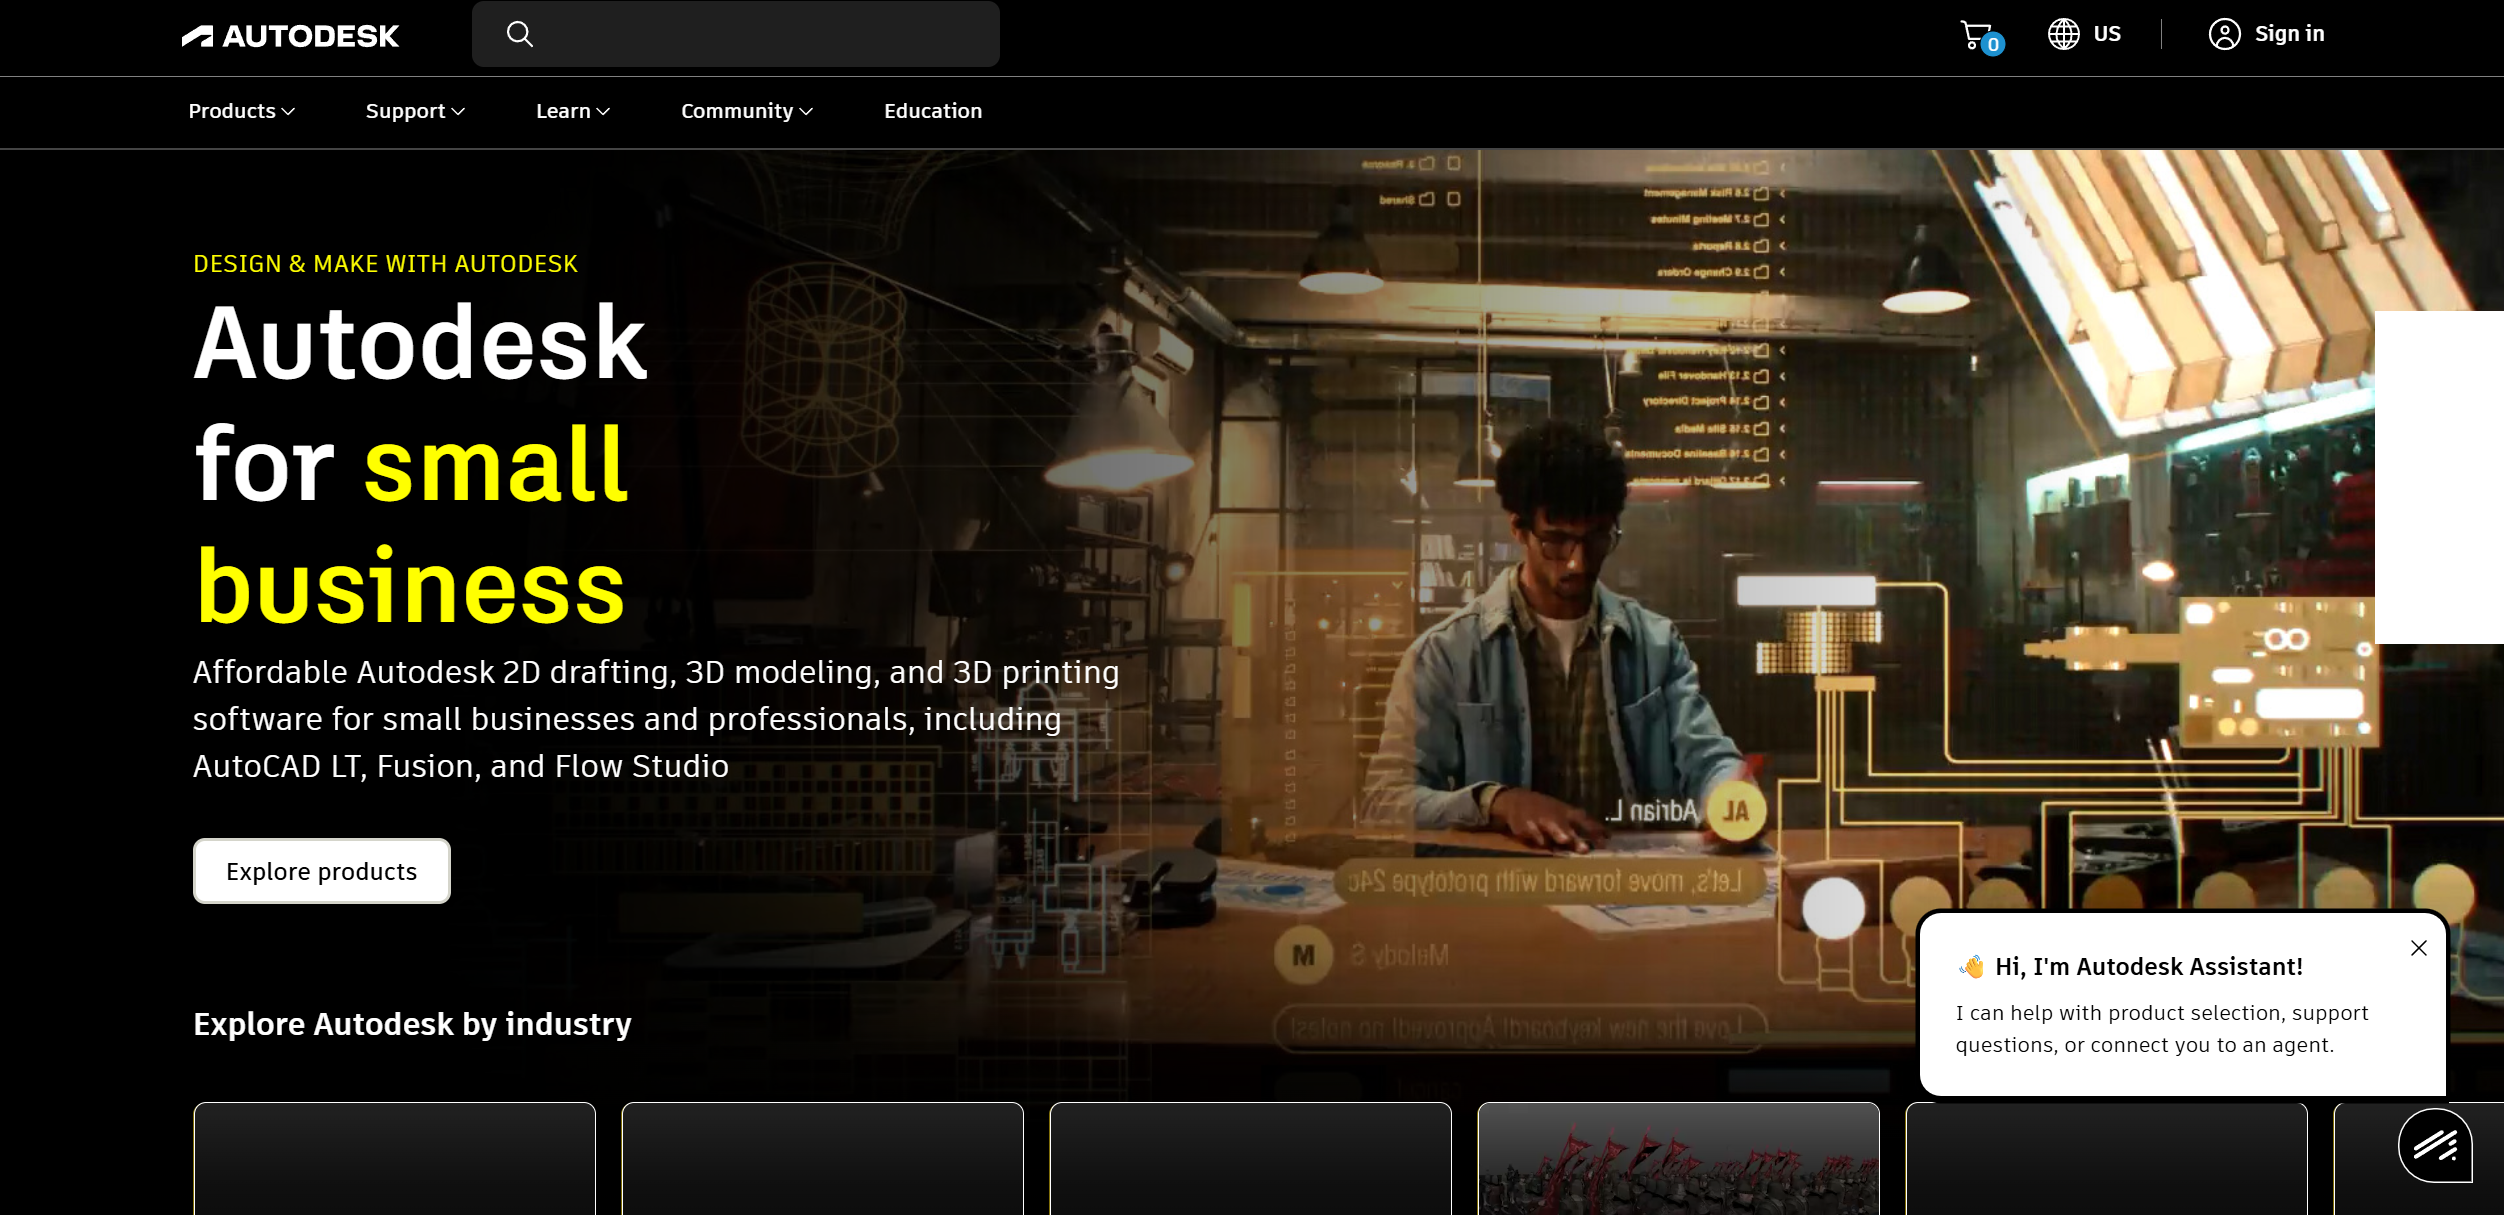Expand the Support menu

tap(415, 111)
